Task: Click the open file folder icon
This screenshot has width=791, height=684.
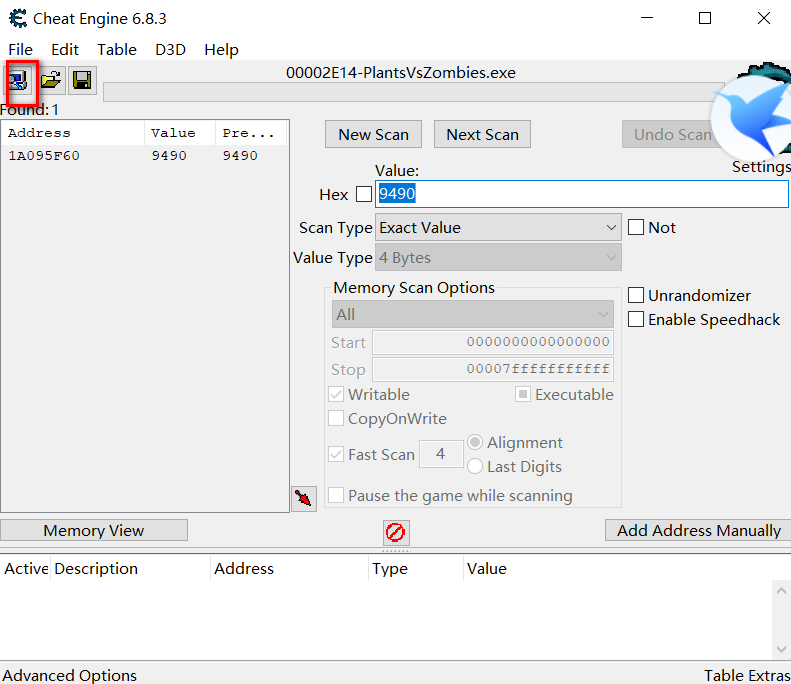Action: point(51,81)
